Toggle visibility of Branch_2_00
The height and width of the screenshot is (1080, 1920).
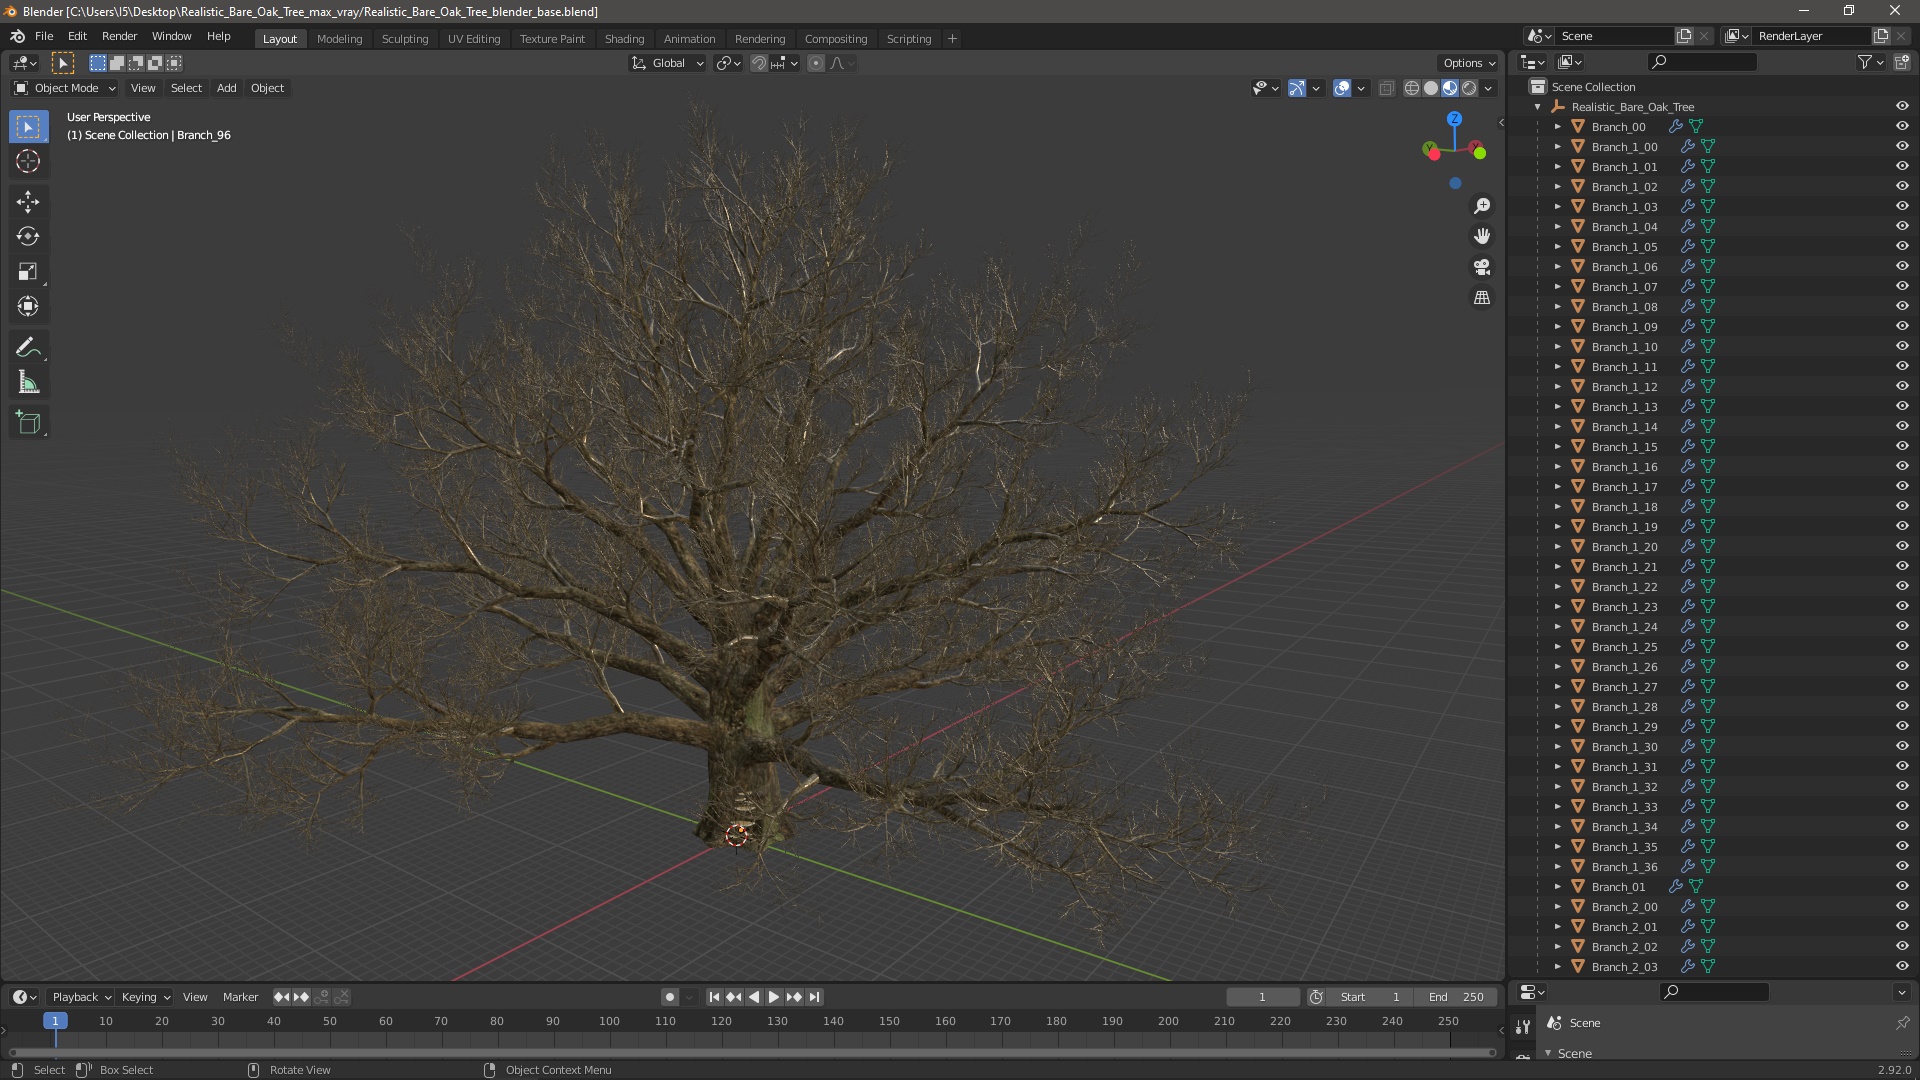click(x=1902, y=906)
